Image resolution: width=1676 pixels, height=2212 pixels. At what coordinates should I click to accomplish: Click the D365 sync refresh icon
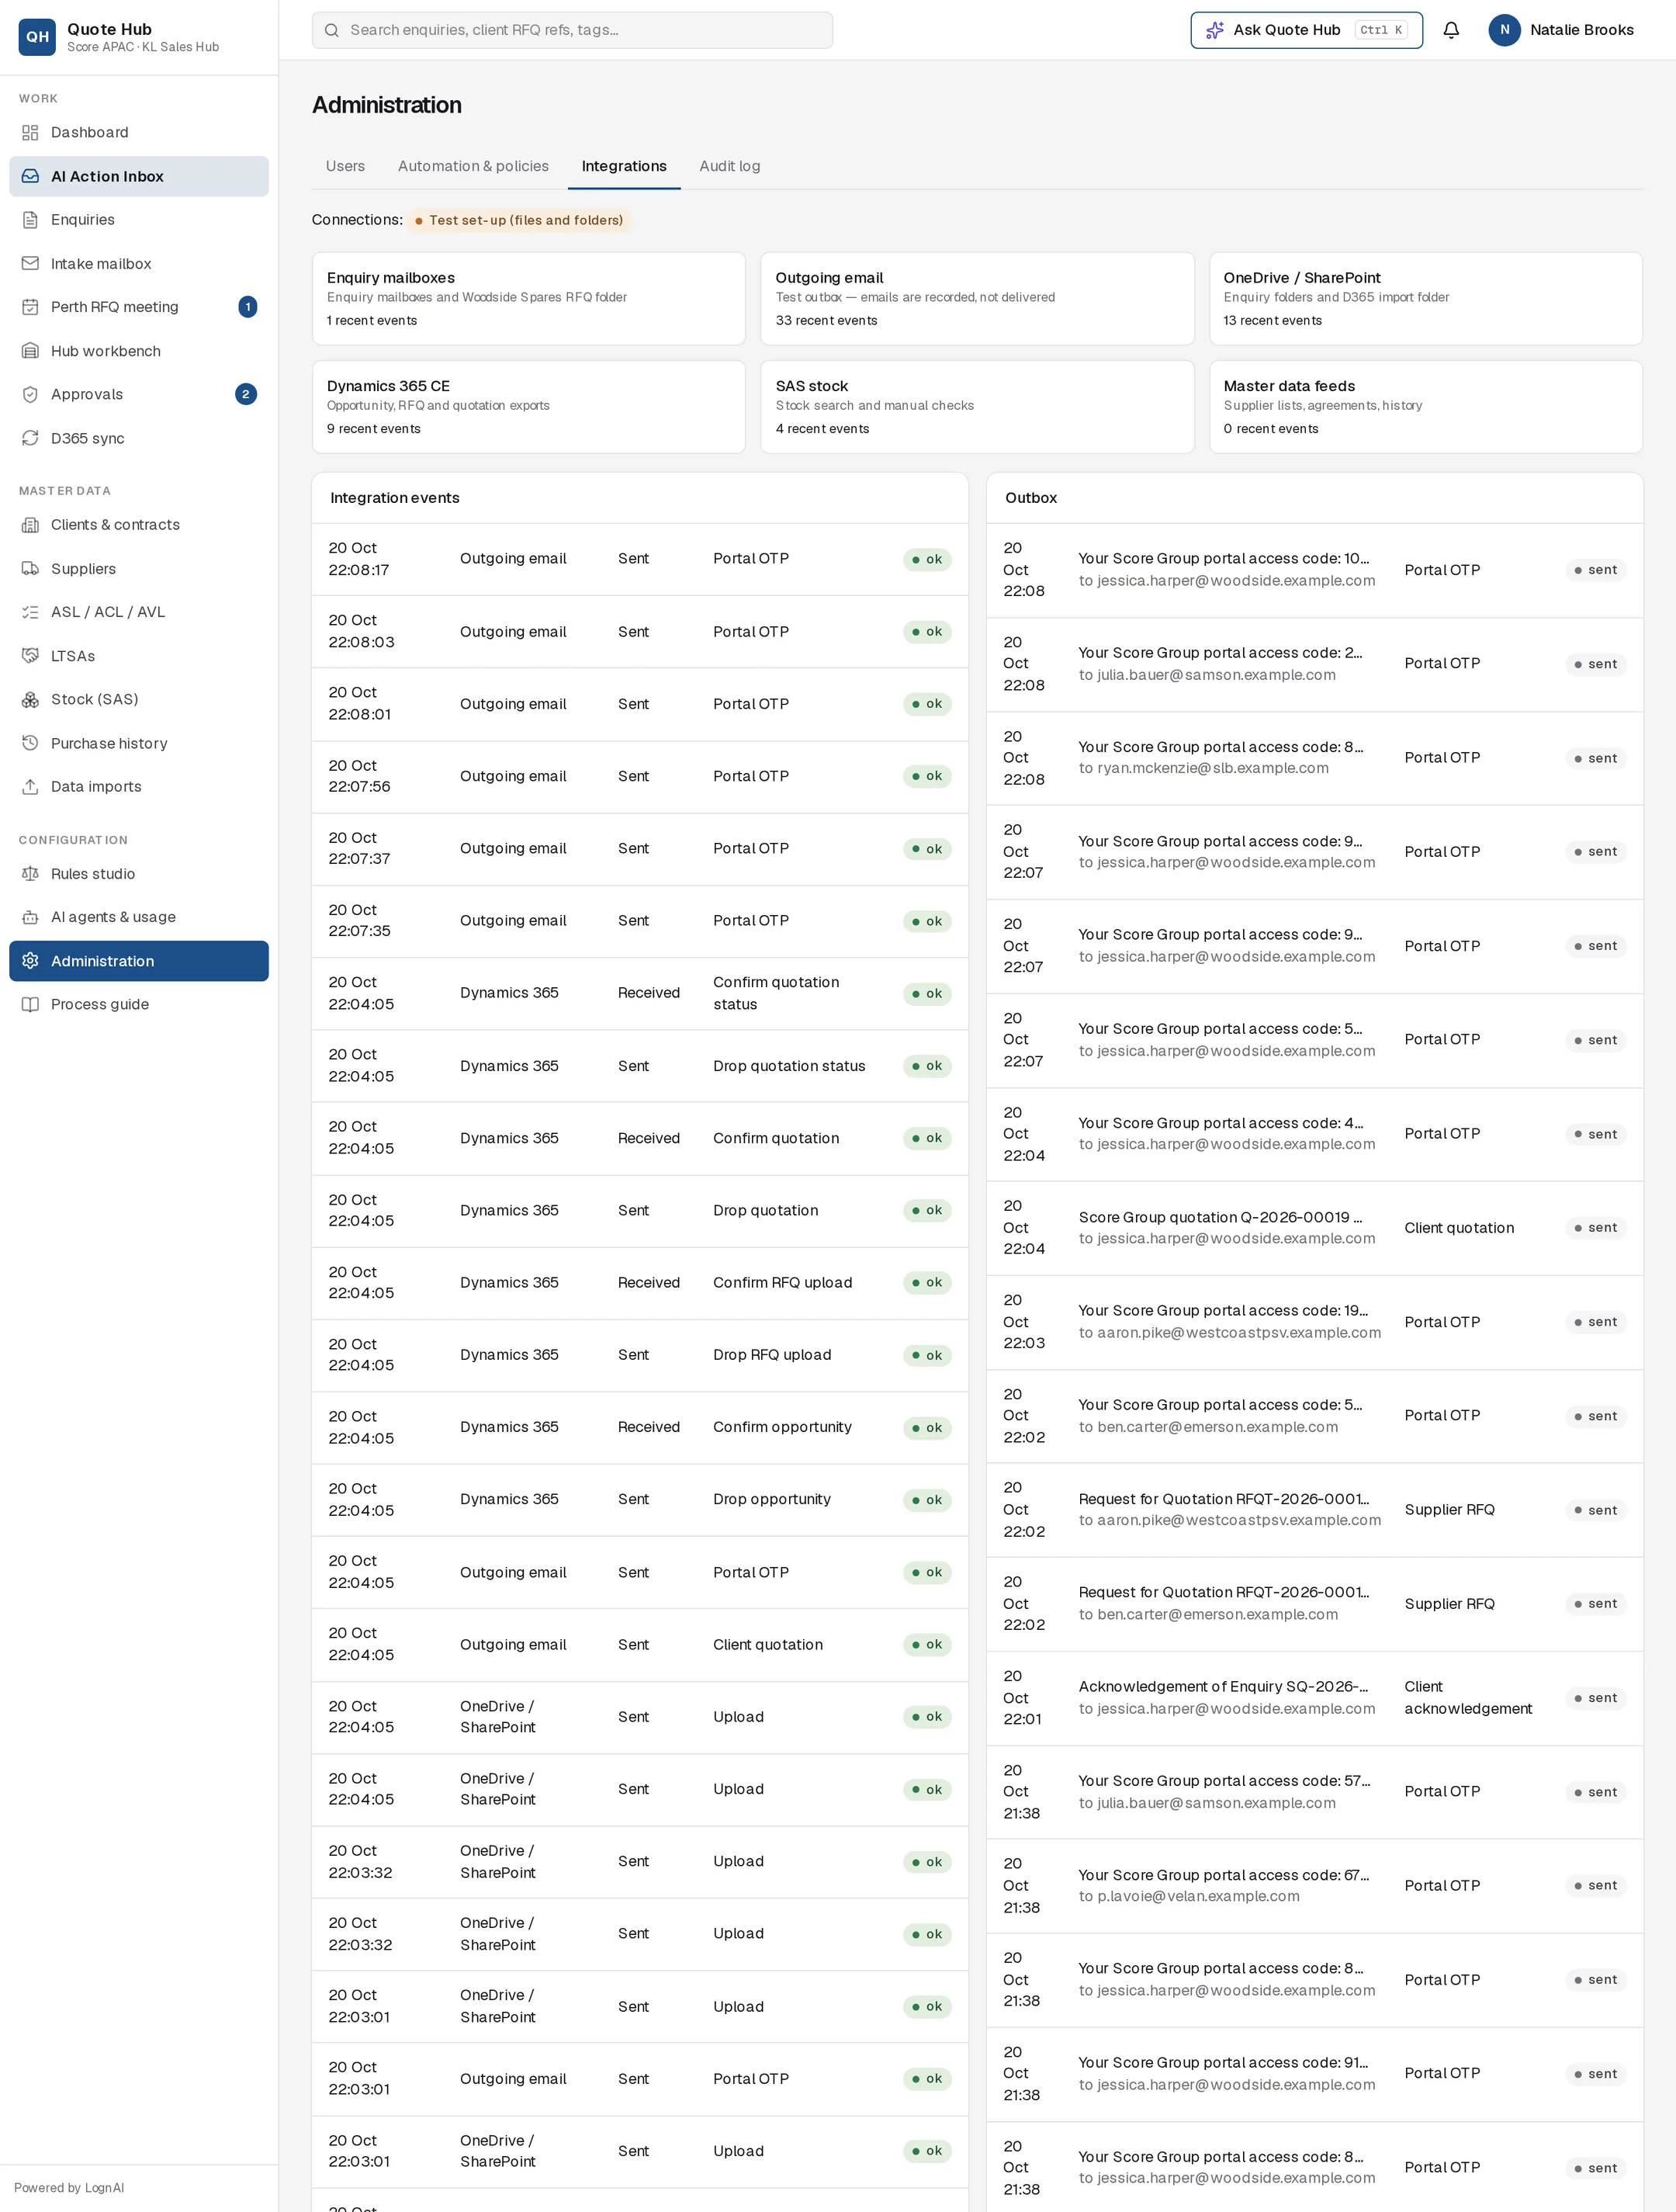pos(30,438)
